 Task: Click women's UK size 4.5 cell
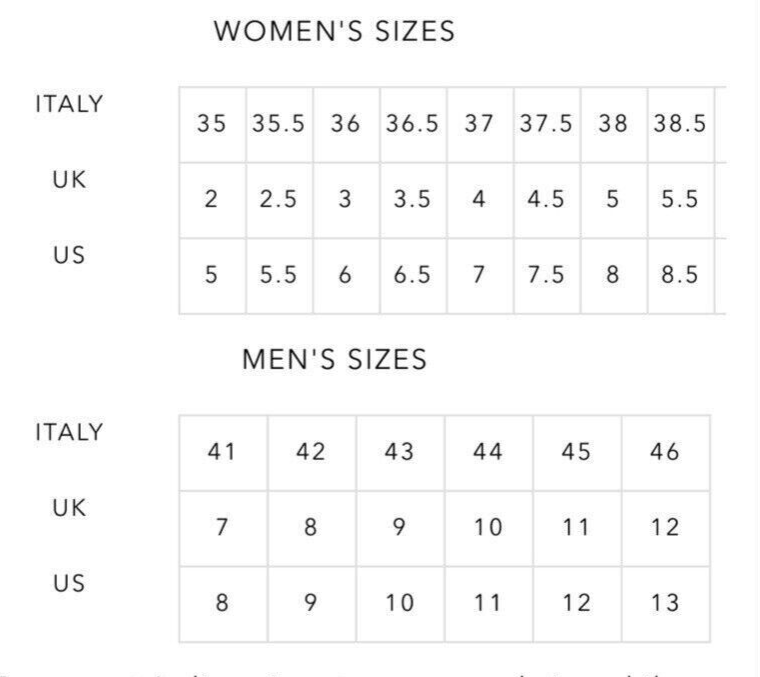click(x=547, y=200)
